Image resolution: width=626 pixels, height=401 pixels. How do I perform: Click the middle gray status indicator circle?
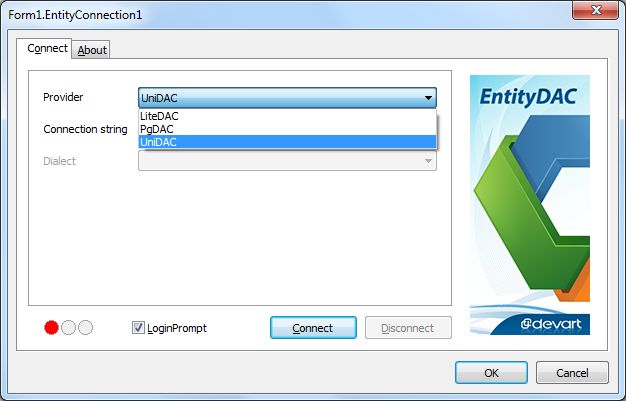click(68, 328)
